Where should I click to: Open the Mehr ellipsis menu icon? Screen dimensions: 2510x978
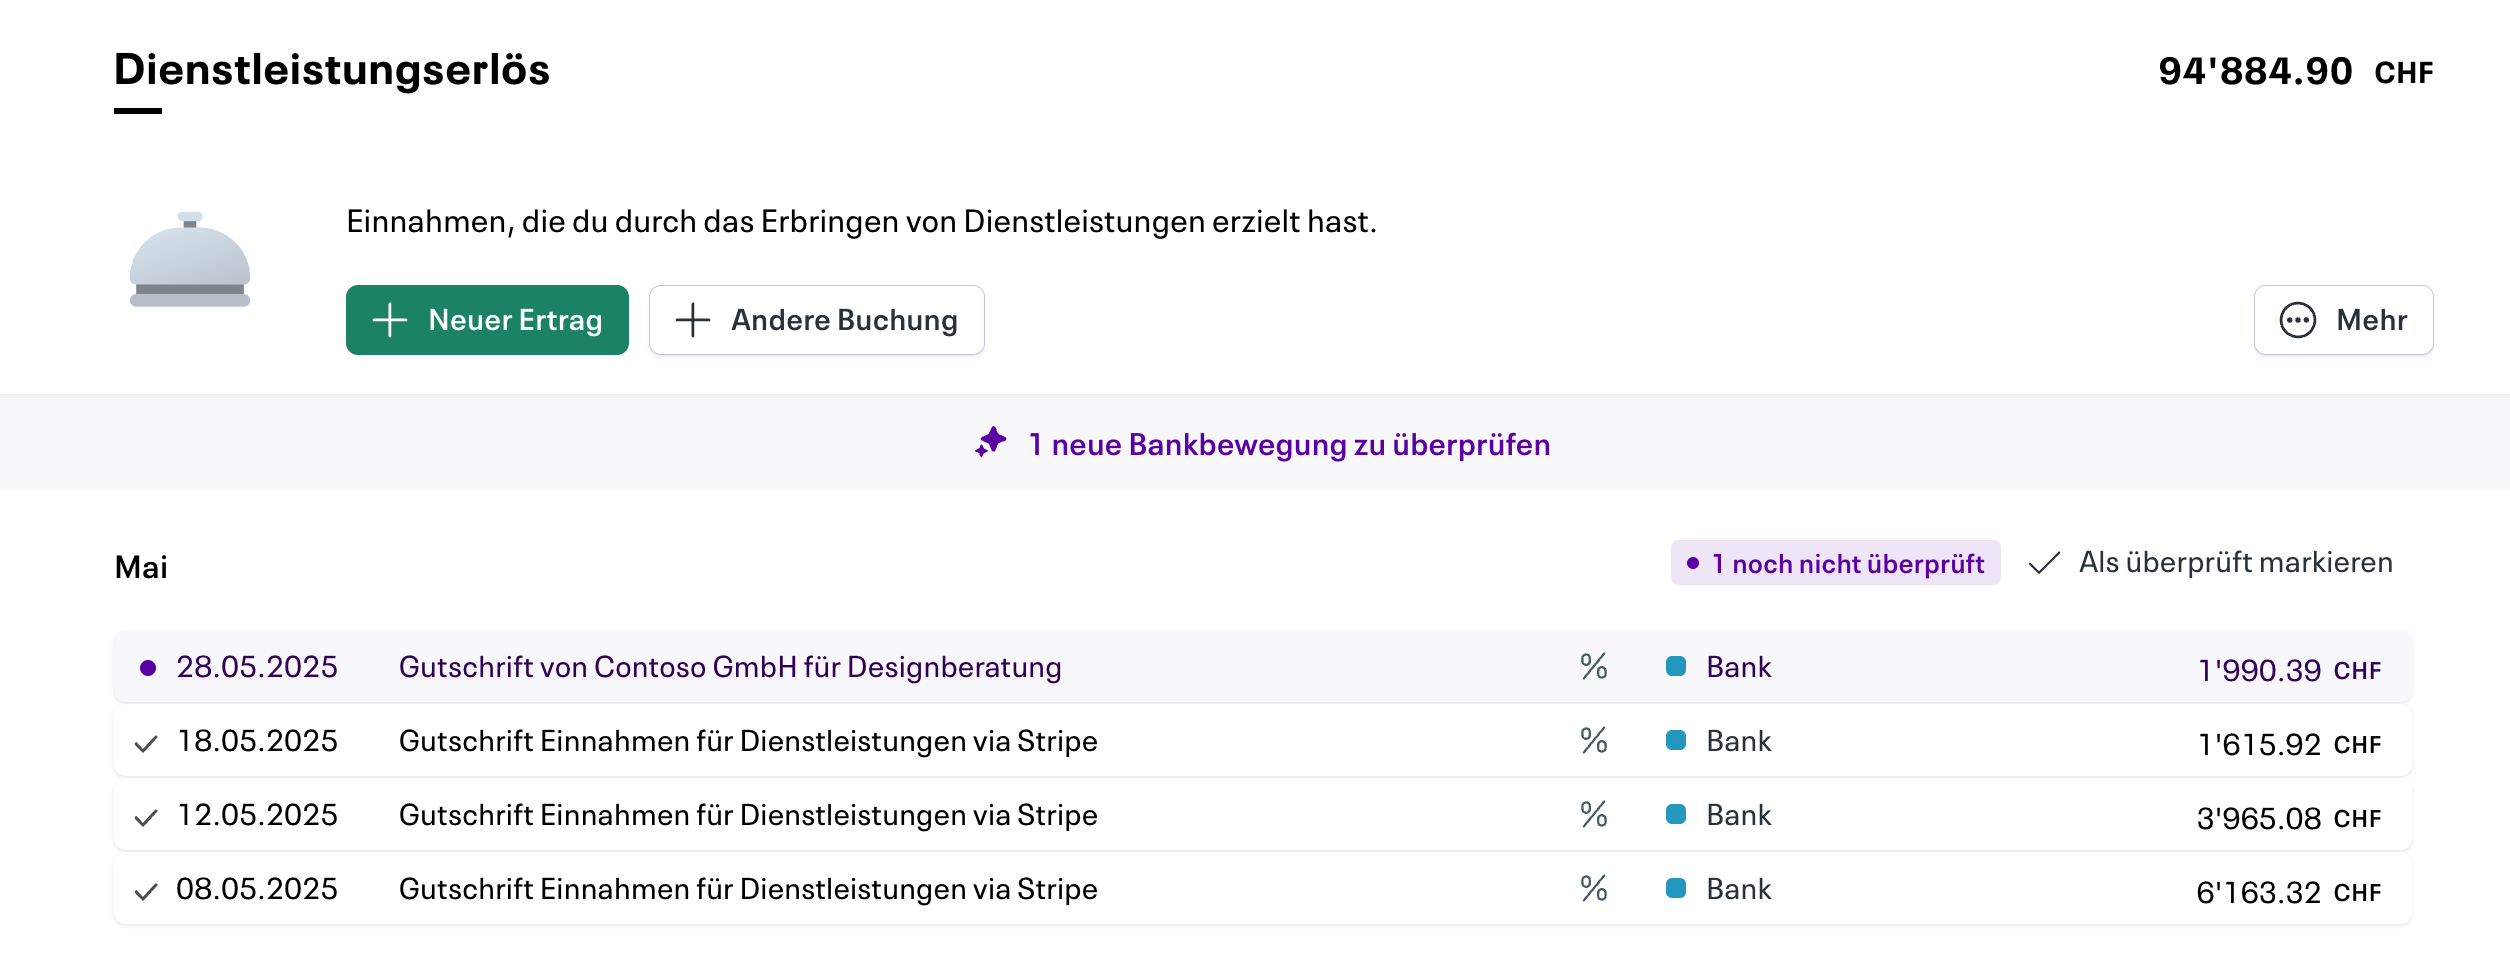tap(2299, 320)
